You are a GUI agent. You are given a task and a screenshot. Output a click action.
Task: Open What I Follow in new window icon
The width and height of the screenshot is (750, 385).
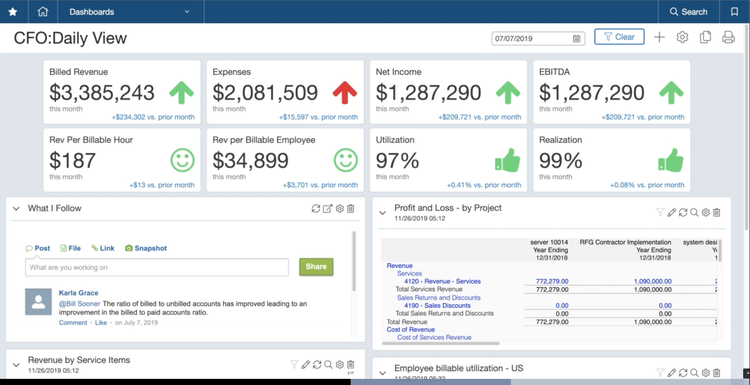click(328, 209)
